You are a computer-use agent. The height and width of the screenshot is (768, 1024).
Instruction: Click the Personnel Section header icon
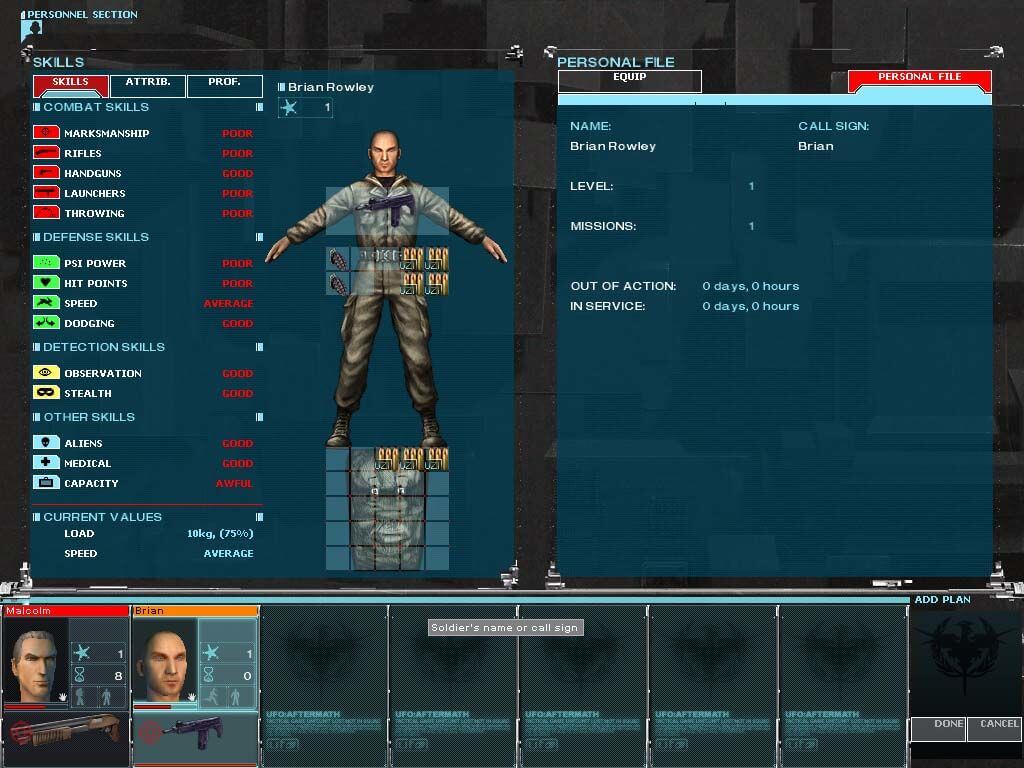point(31,29)
